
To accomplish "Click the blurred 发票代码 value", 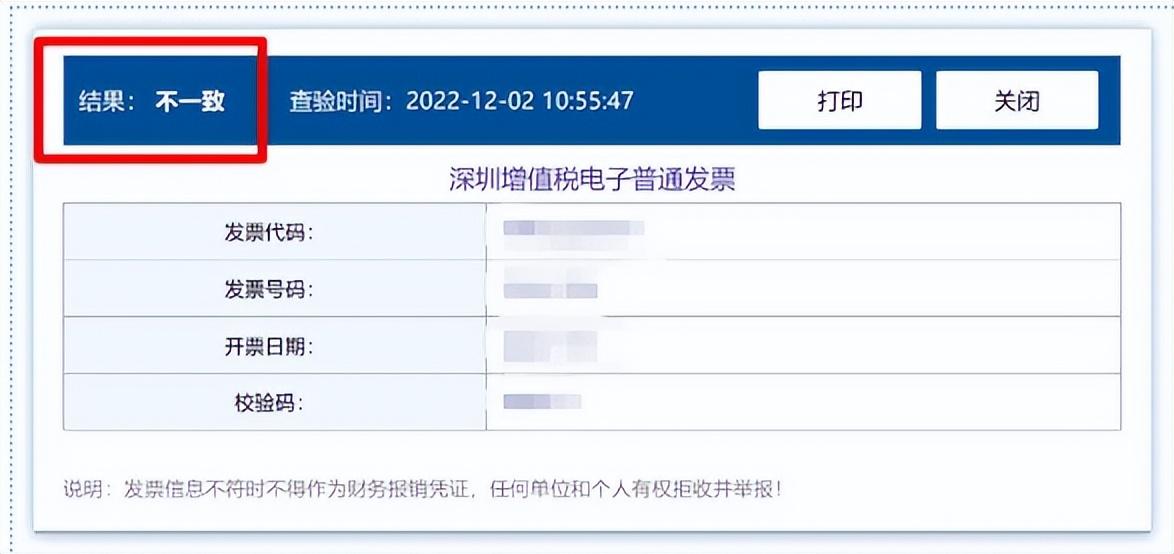I will (573, 230).
